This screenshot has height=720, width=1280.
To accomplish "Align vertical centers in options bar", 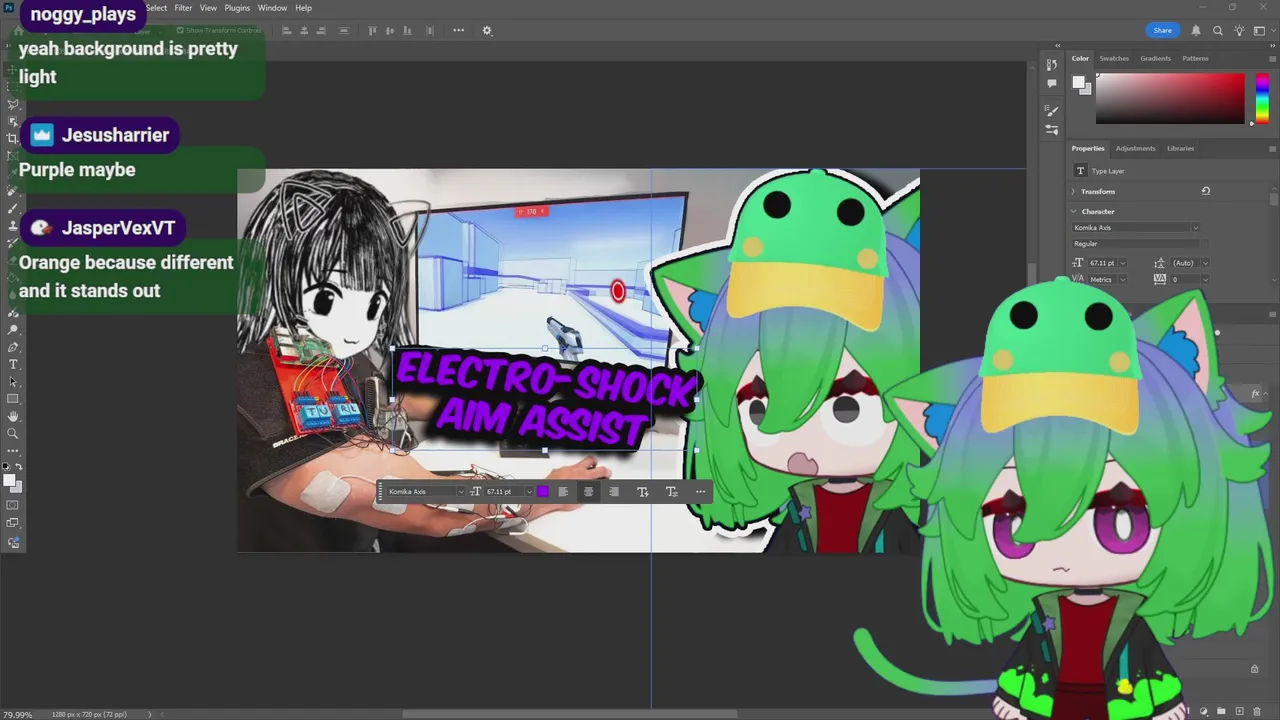I will [390, 30].
